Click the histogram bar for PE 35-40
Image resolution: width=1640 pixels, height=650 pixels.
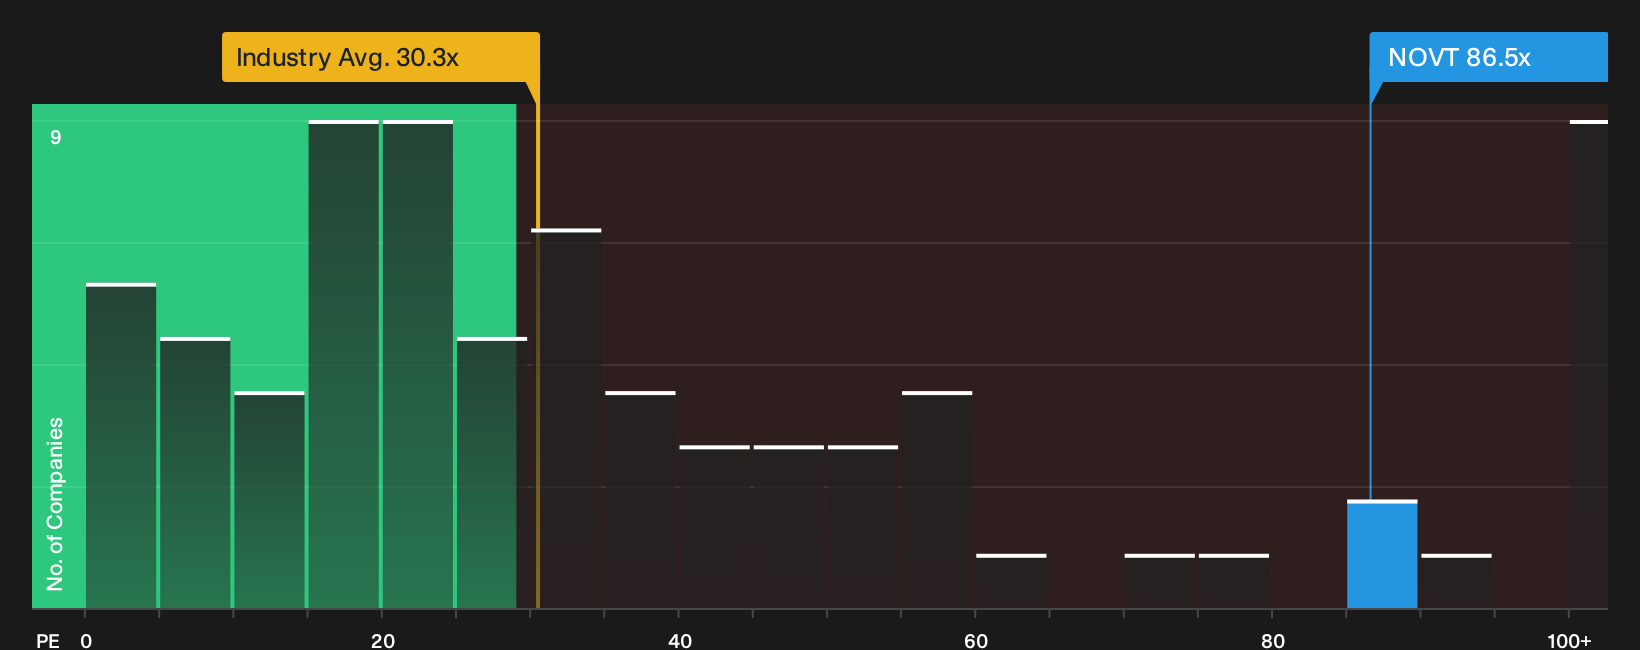pyautogui.click(x=640, y=500)
